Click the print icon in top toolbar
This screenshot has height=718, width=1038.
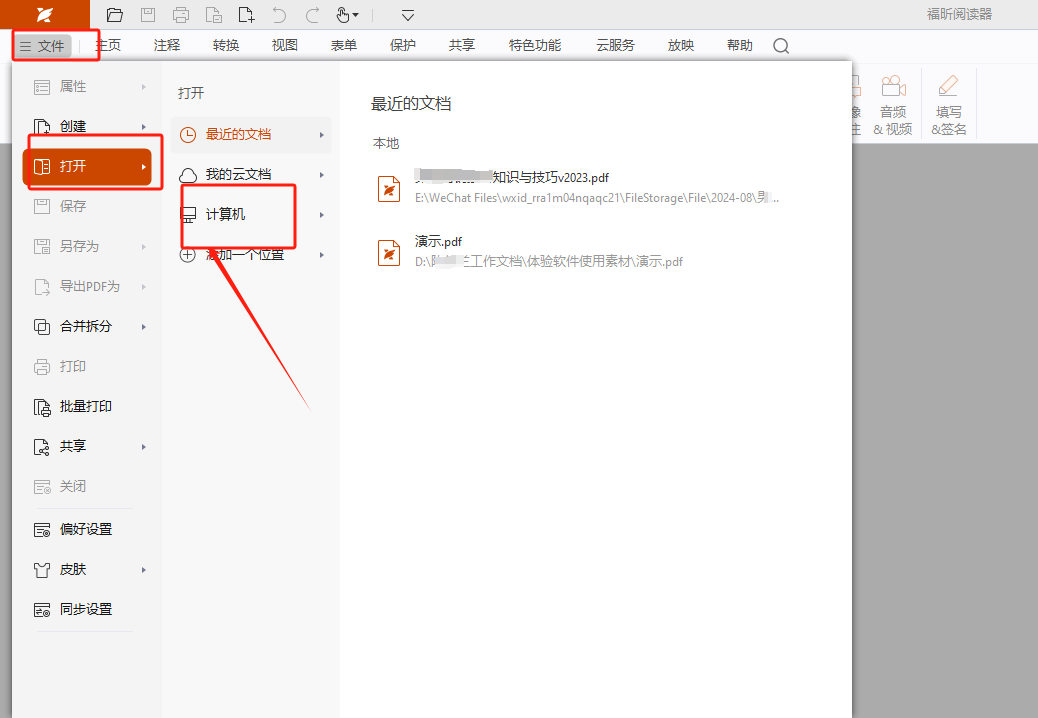[x=181, y=15]
